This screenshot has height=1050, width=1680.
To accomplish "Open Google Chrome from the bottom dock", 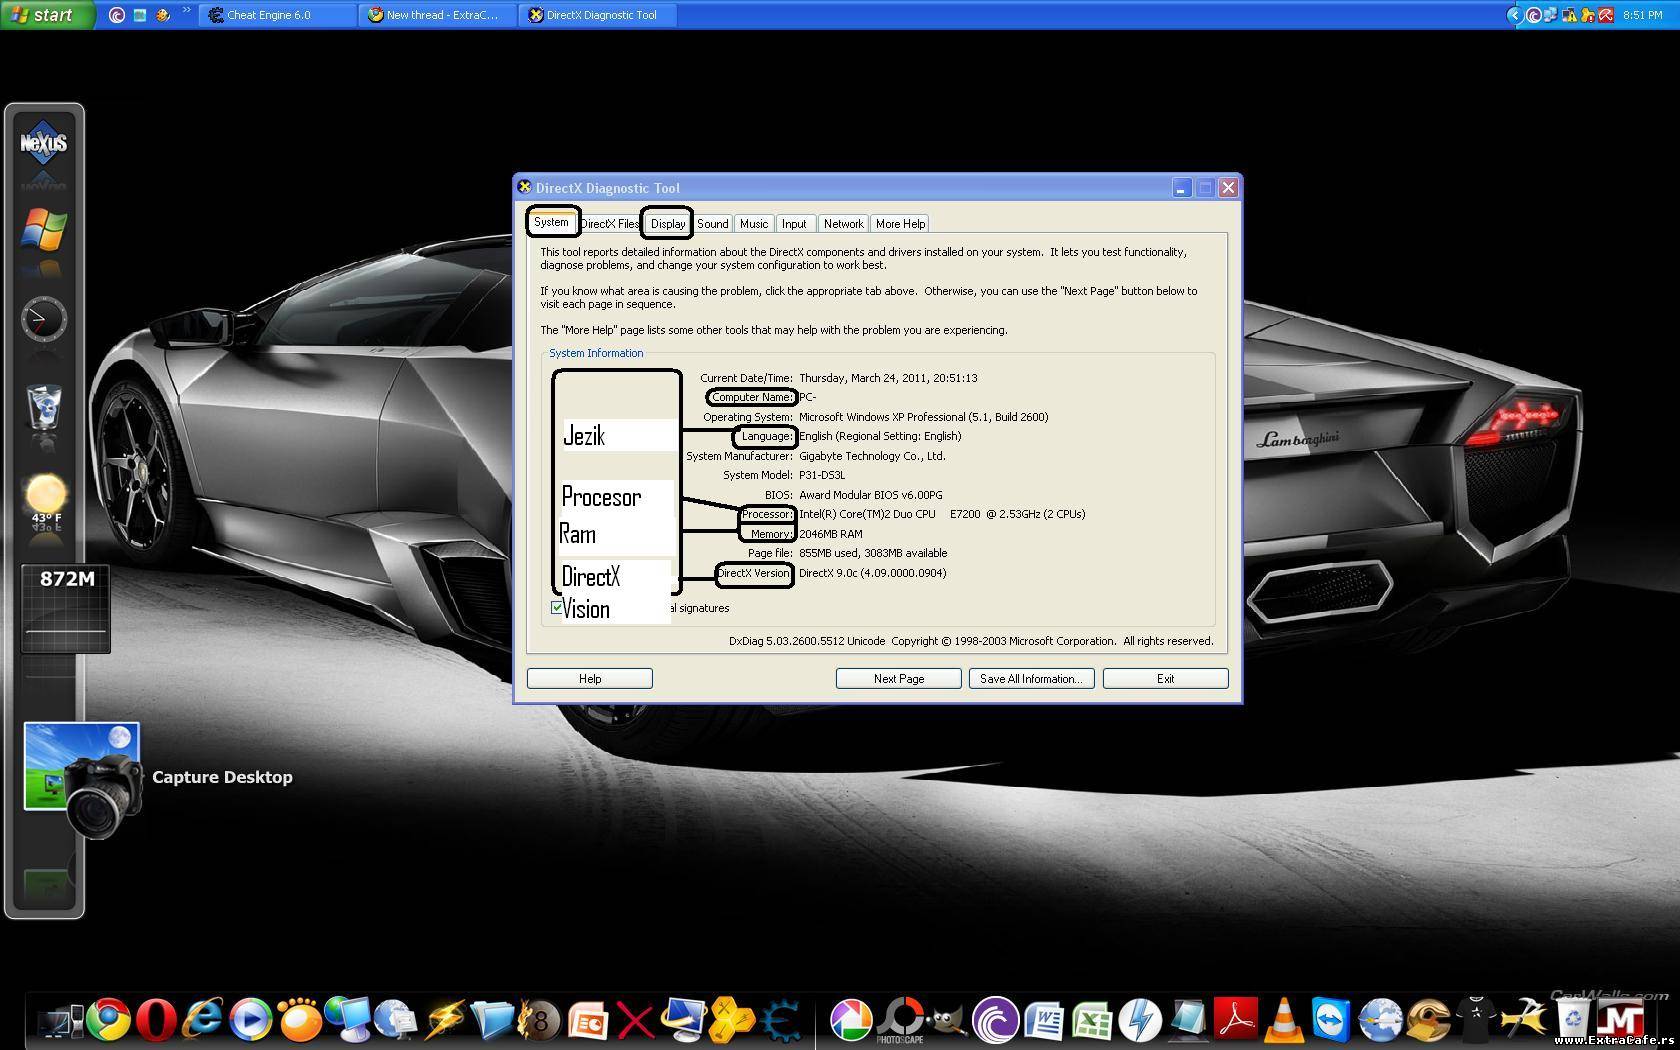I will click(x=108, y=1021).
